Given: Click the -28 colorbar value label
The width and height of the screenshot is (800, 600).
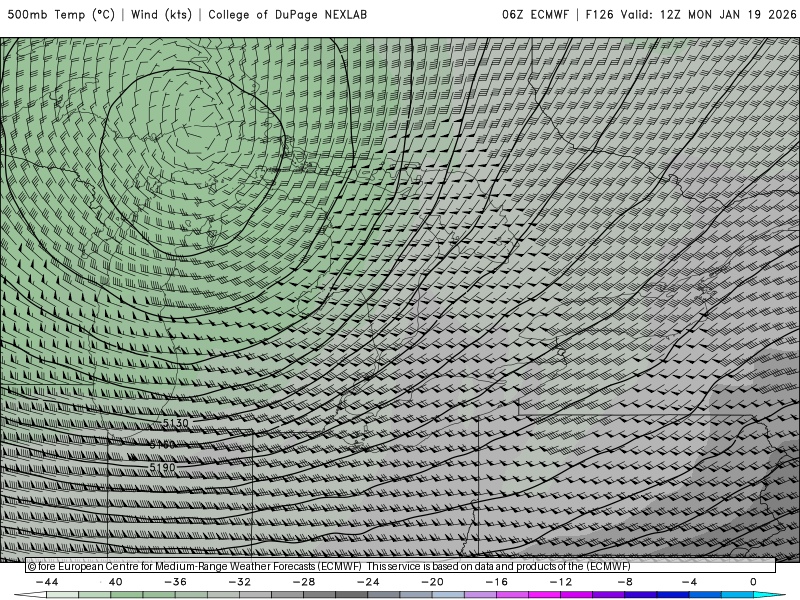Looking at the screenshot, I should pos(304,582).
